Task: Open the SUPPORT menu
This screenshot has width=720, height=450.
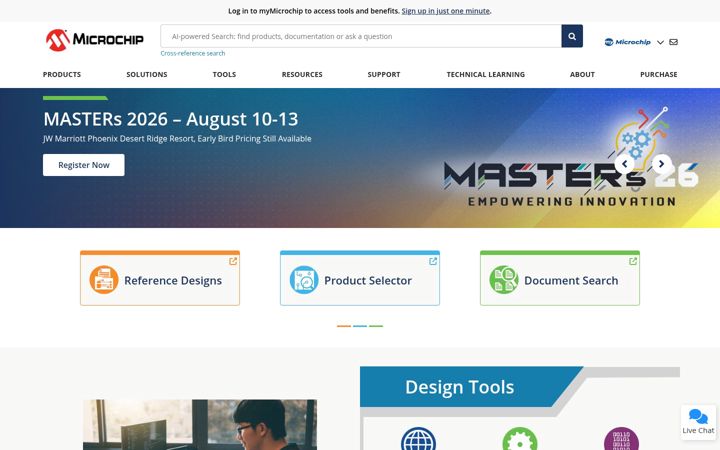Action: tap(384, 74)
